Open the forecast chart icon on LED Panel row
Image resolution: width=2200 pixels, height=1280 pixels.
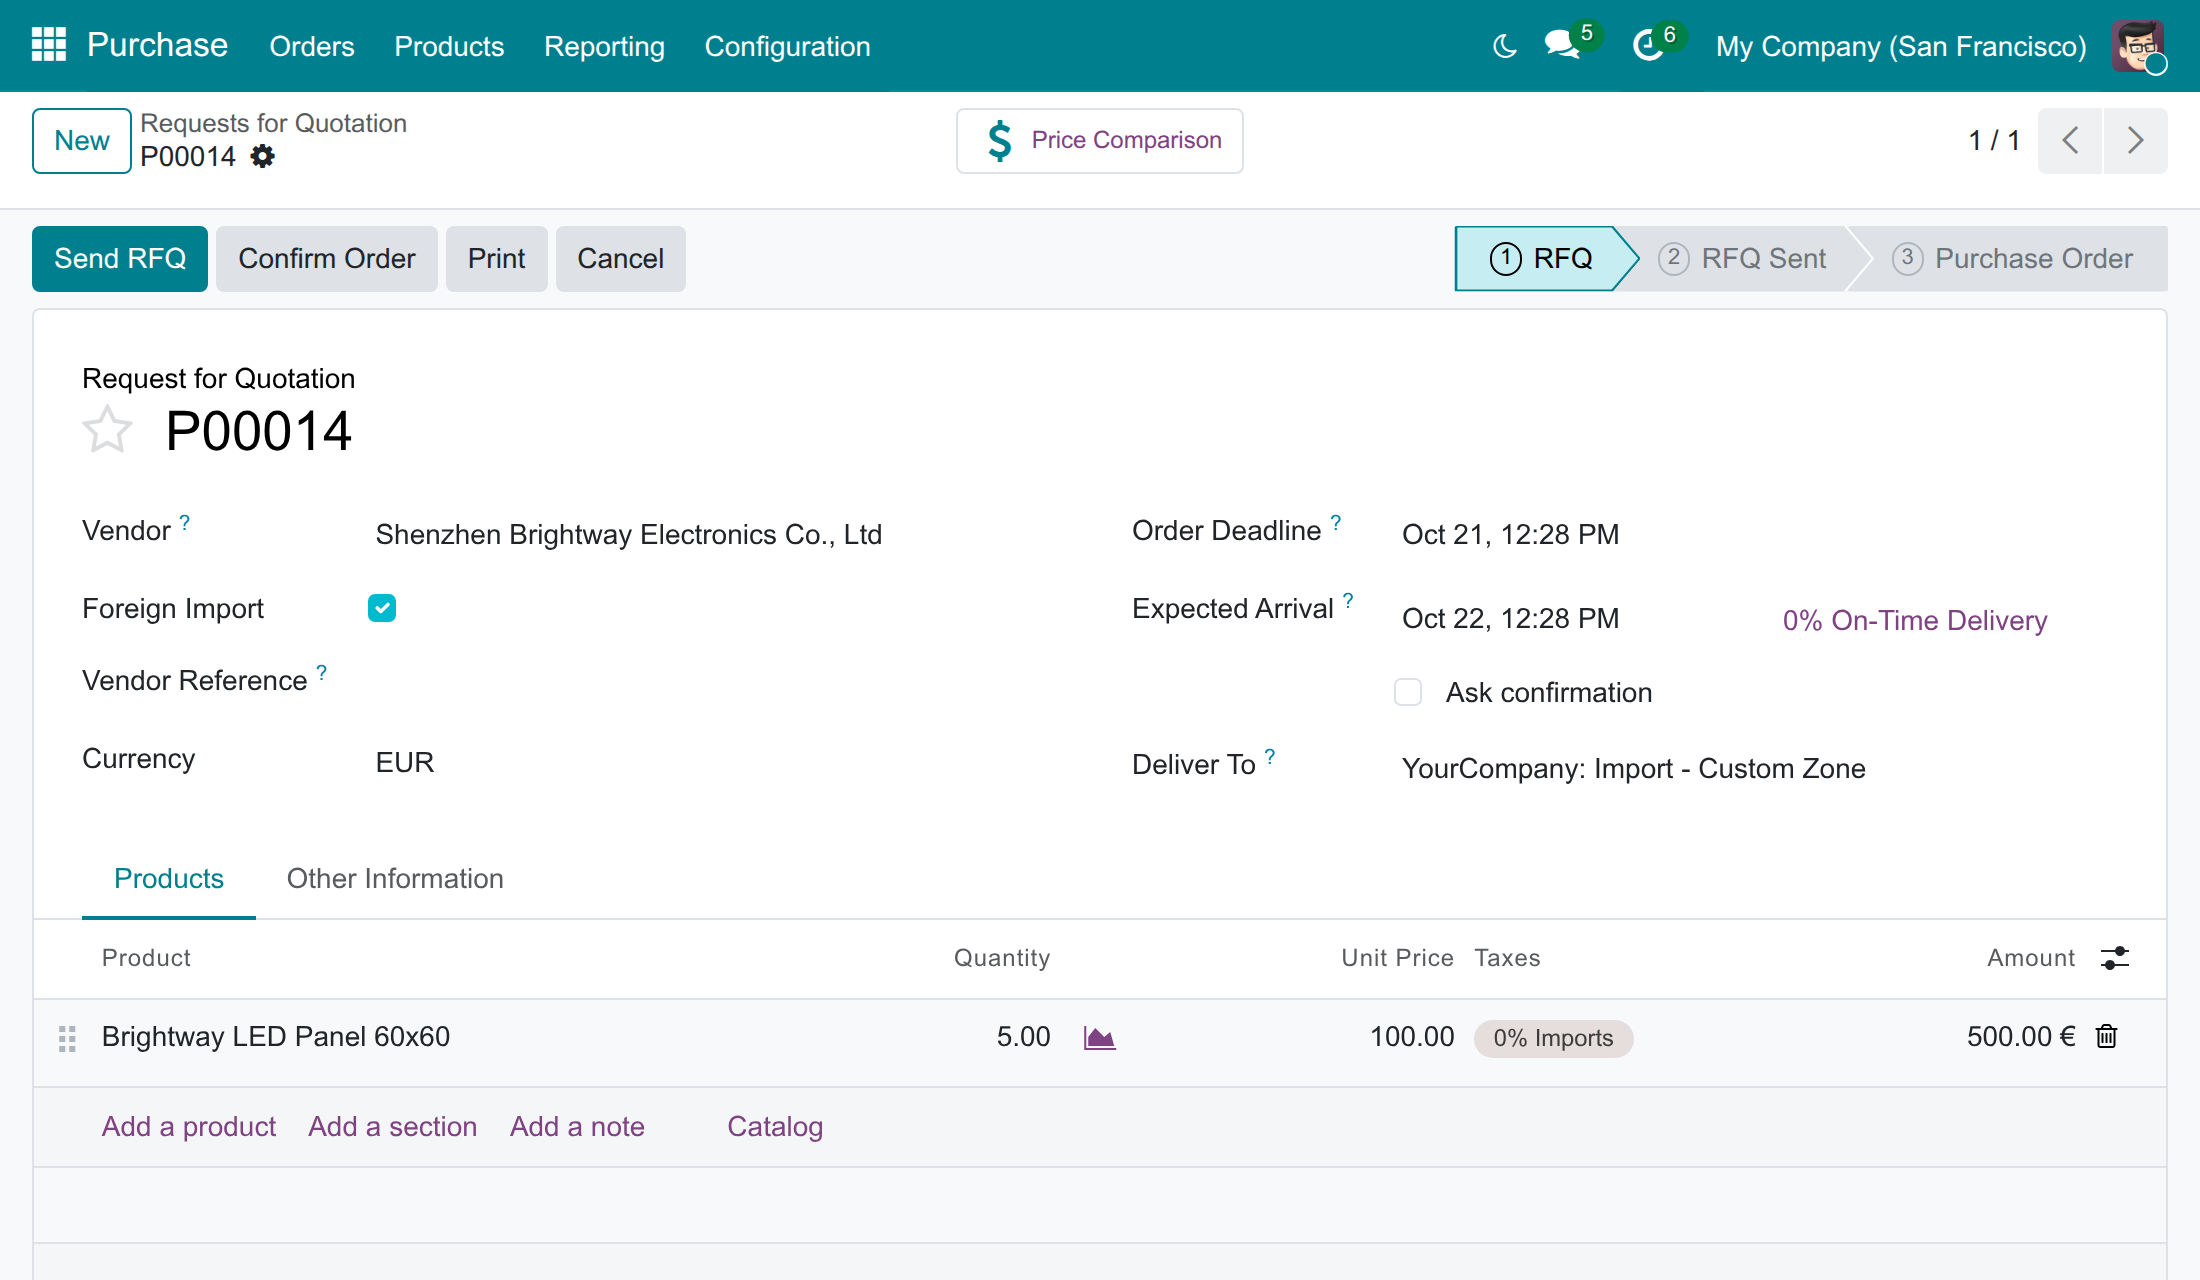tap(1099, 1038)
